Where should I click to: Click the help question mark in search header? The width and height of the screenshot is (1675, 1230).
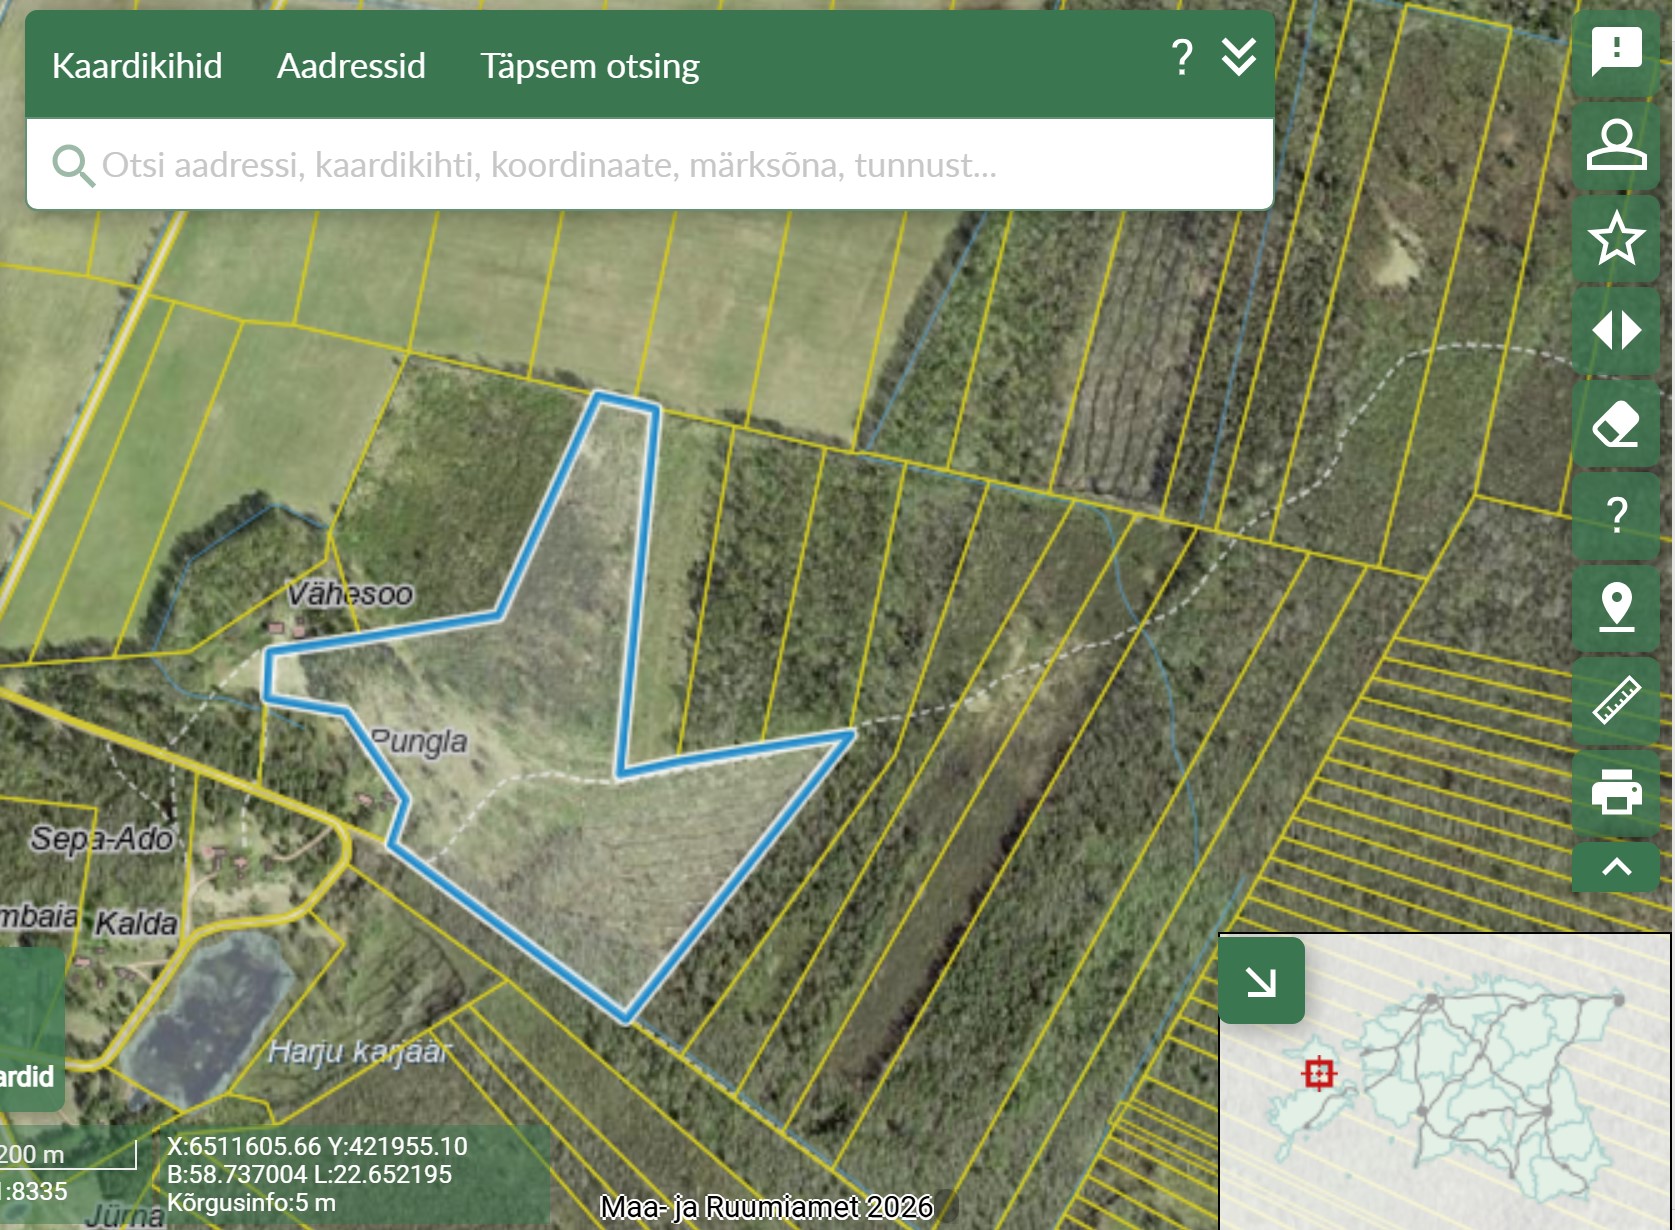pos(1182,58)
